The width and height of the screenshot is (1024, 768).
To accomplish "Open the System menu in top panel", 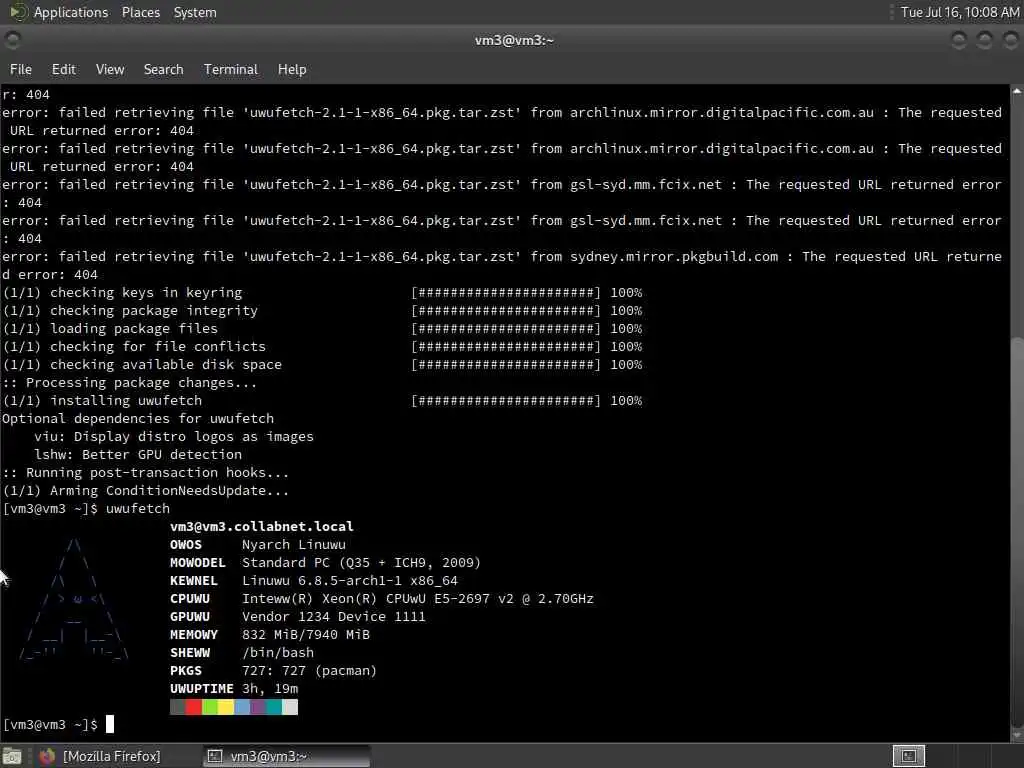I will (x=195, y=12).
